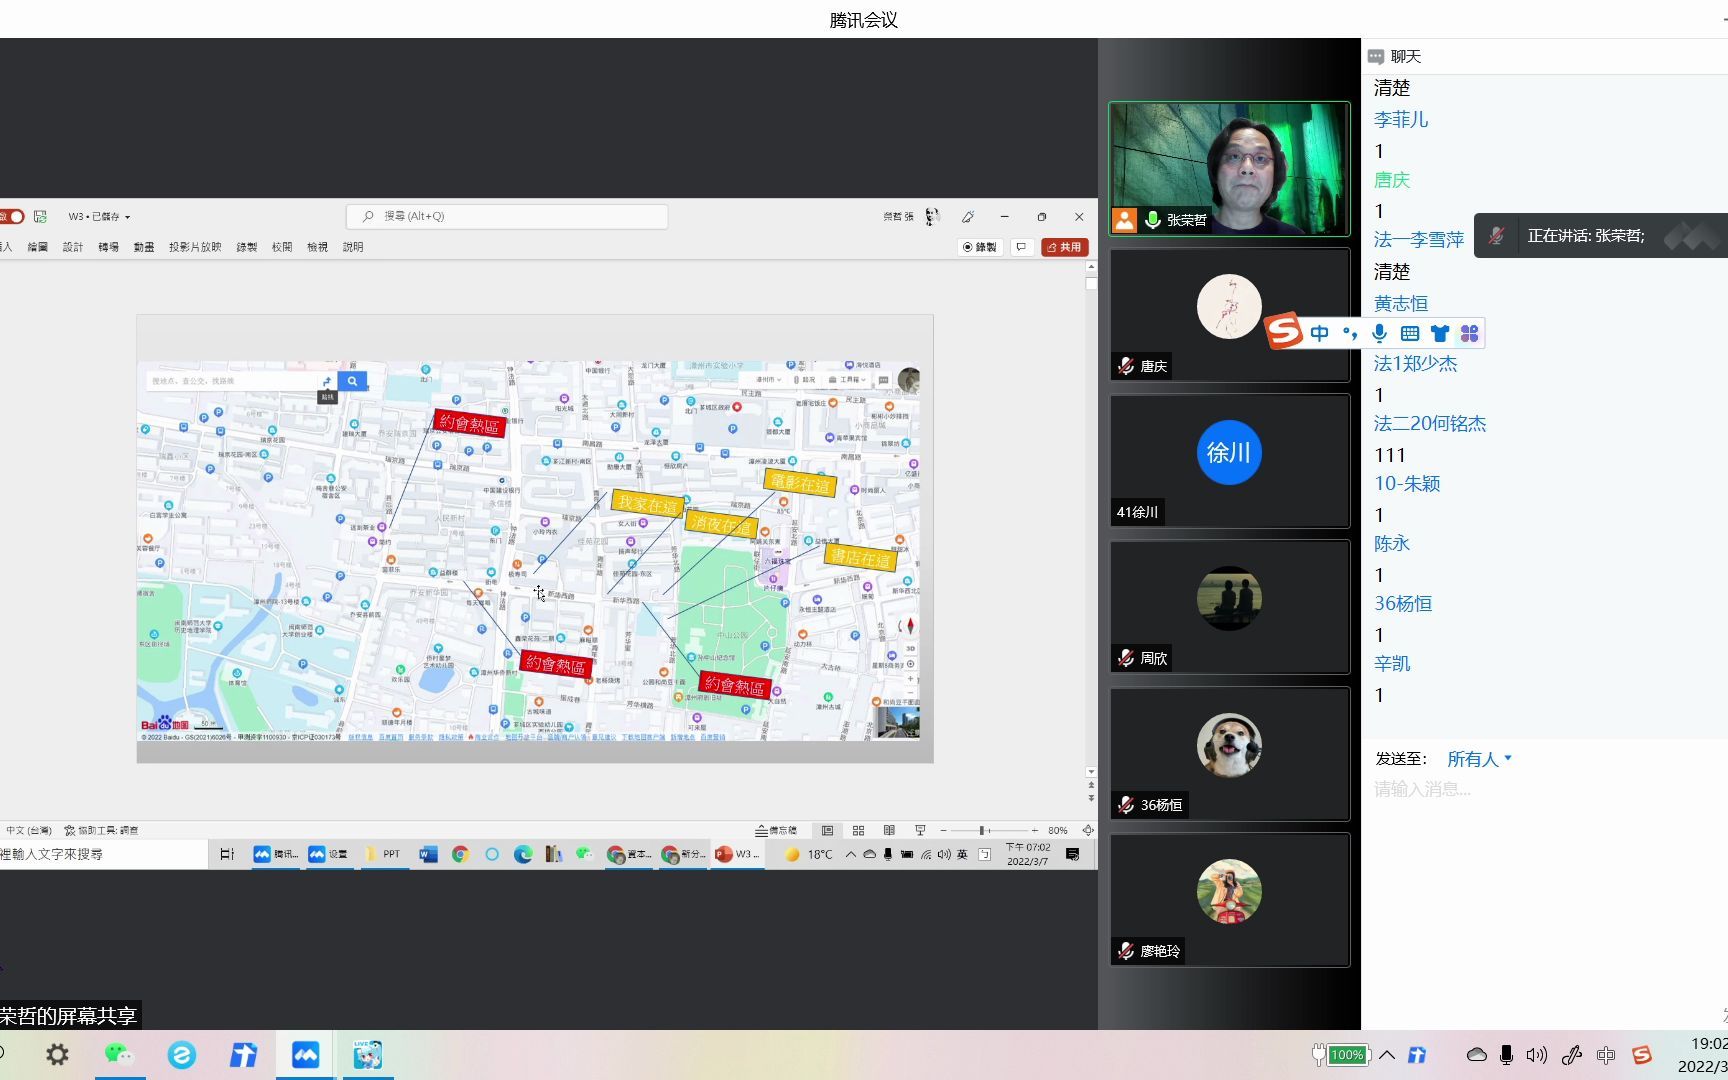Click chat sender name 法二20何铭杰

pyautogui.click(x=1429, y=423)
